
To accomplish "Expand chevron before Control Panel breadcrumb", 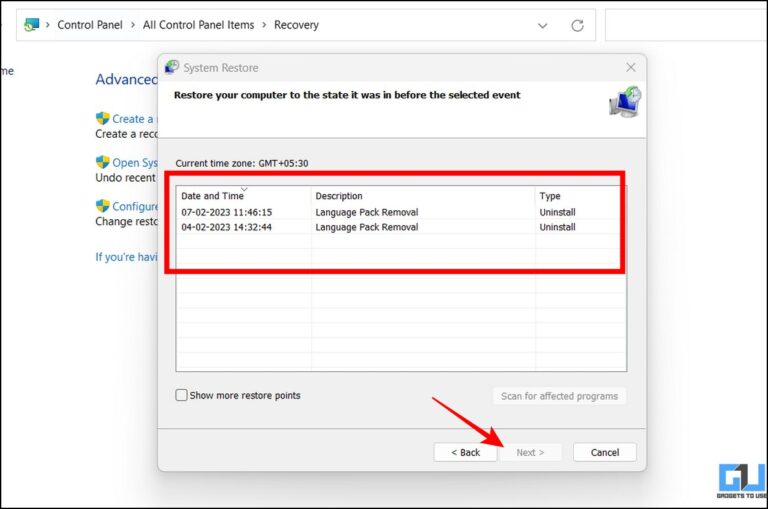I will pos(48,25).
